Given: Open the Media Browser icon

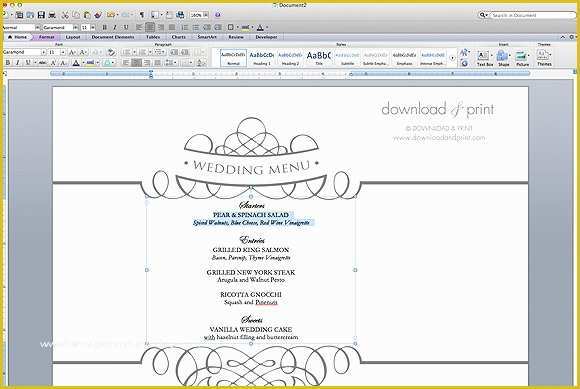Looking at the screenshot, I should [180, 15].
